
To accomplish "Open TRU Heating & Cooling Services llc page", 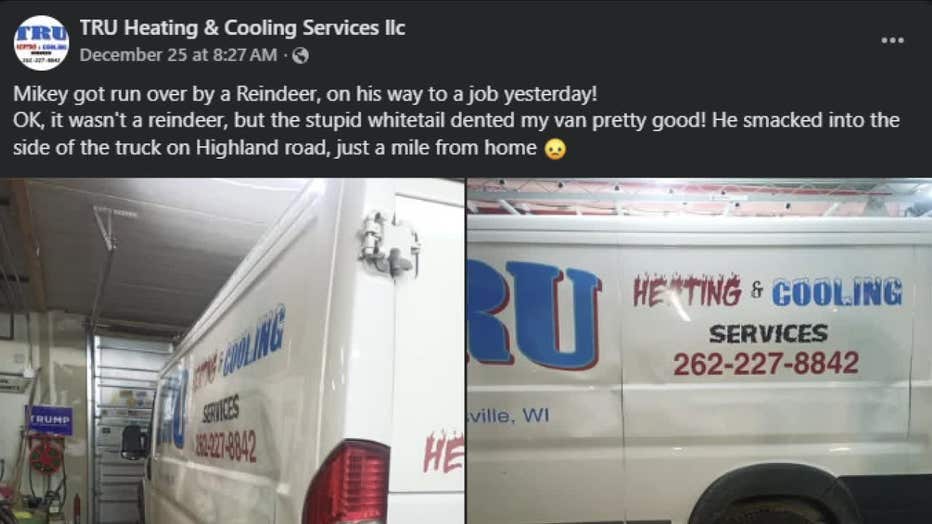I will pyautogui.click(x=242, y=27).
